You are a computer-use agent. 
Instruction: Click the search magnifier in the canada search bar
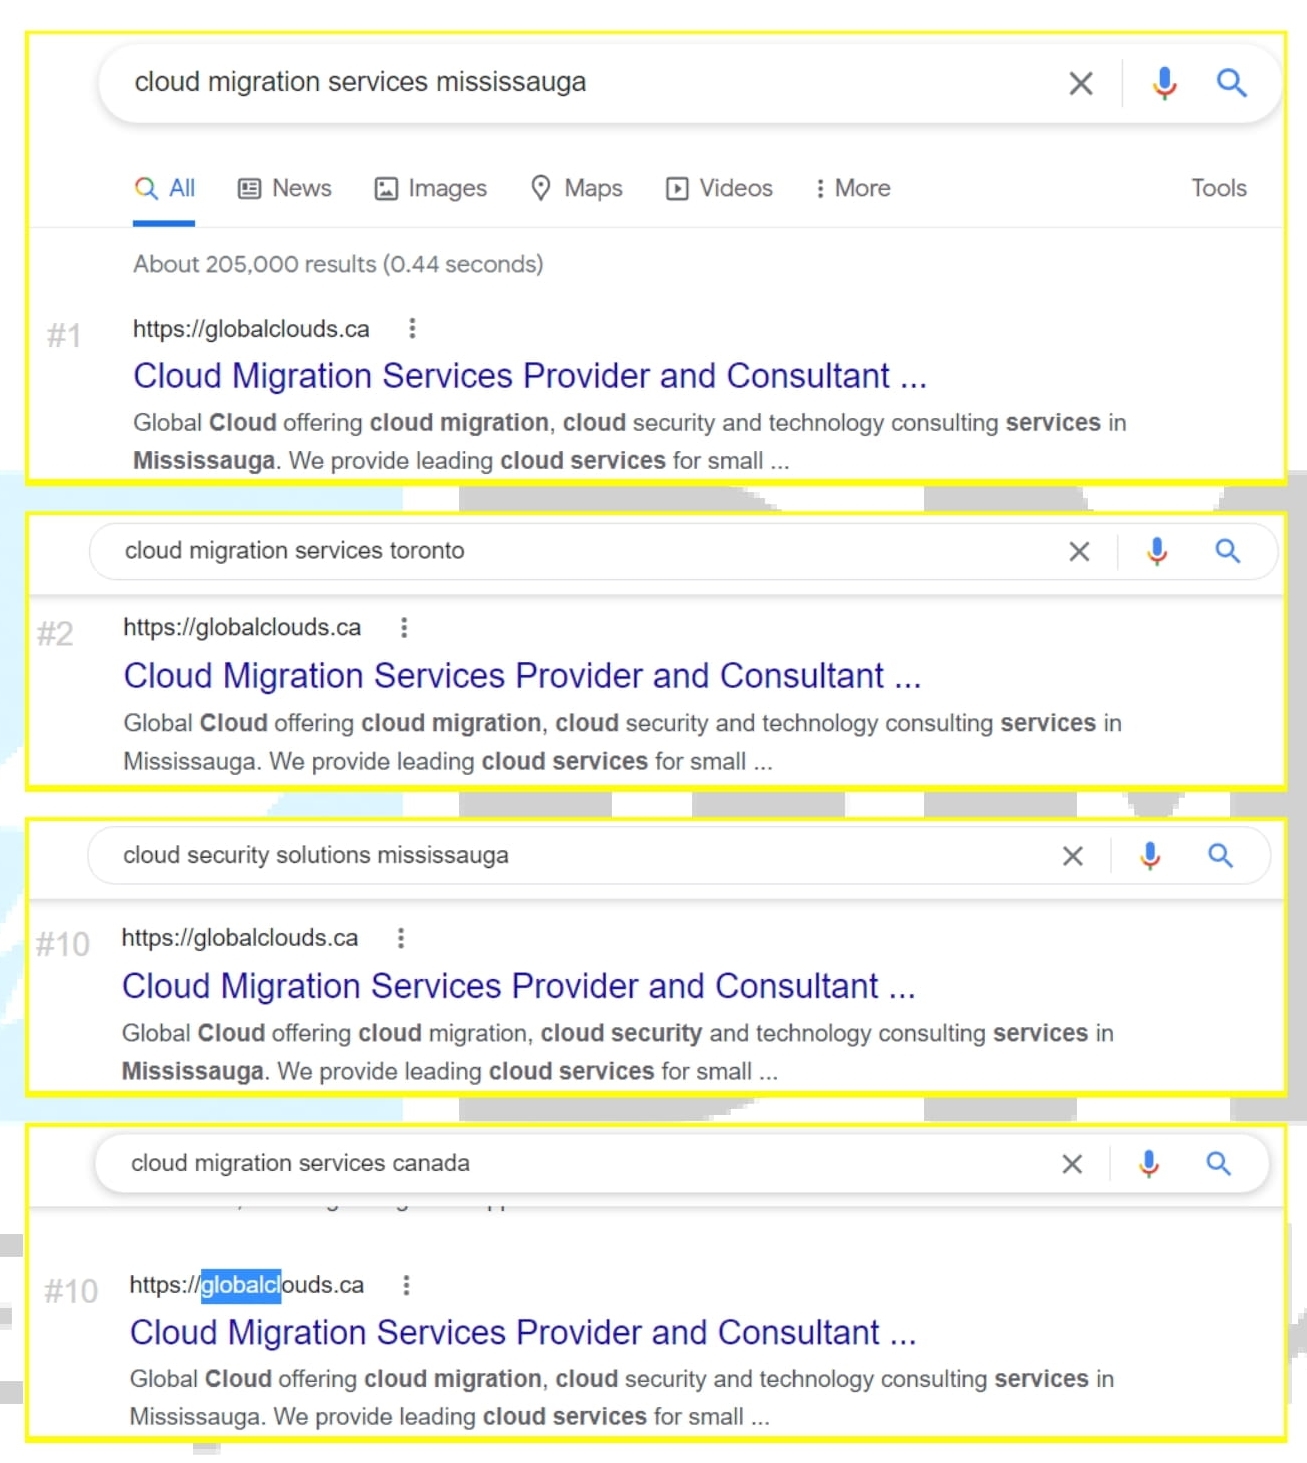tap(1218, 1164)
